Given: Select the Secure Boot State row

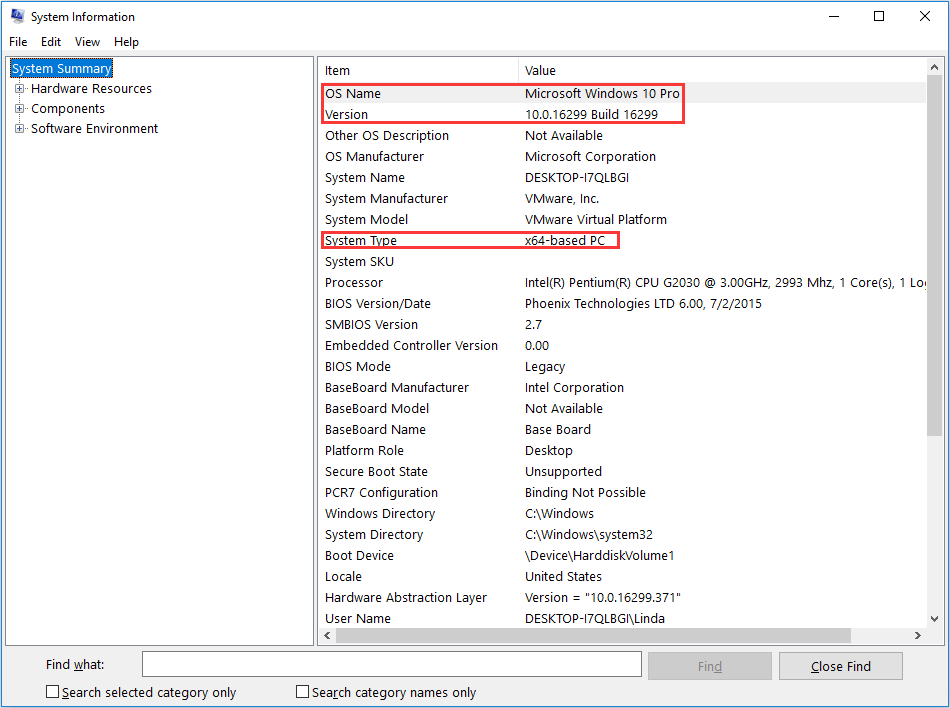Looking at the screenshot, I should [x=622, y=471].
